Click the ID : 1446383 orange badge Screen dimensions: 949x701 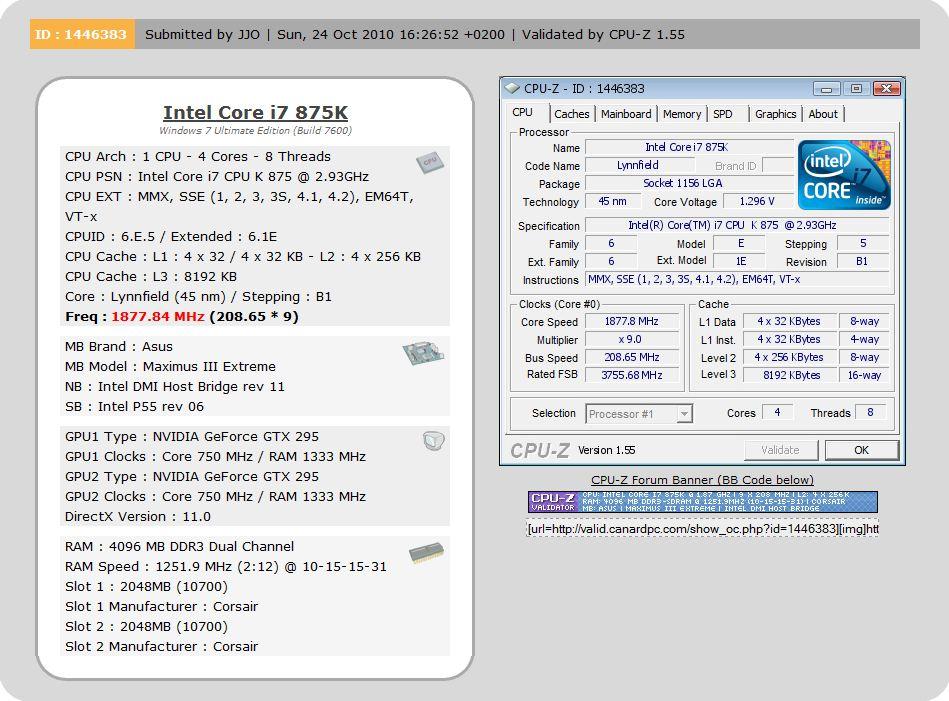(82, 35)
